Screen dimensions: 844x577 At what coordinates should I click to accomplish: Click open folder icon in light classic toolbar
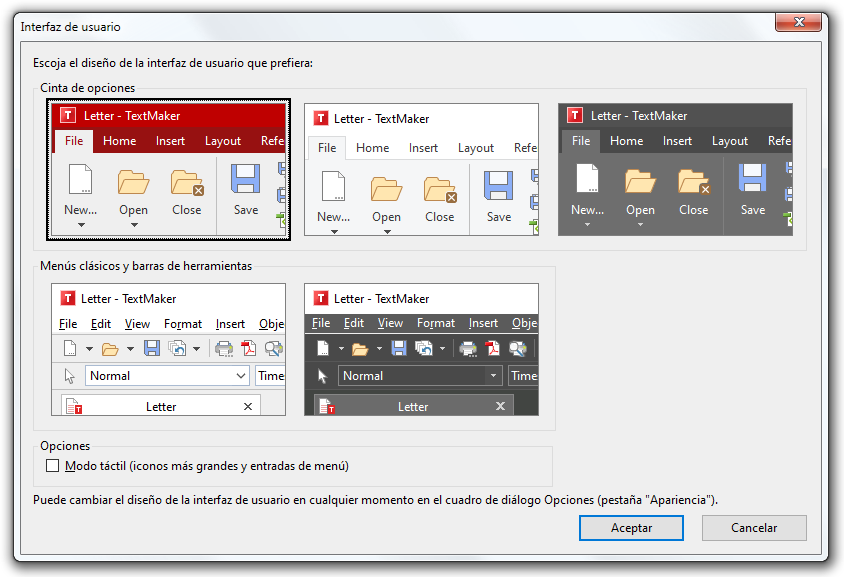[110, 349]
